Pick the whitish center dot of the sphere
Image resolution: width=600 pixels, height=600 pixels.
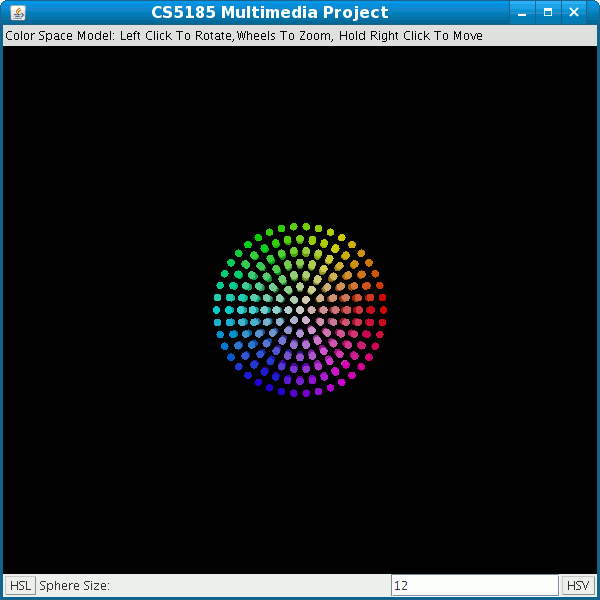300,309
